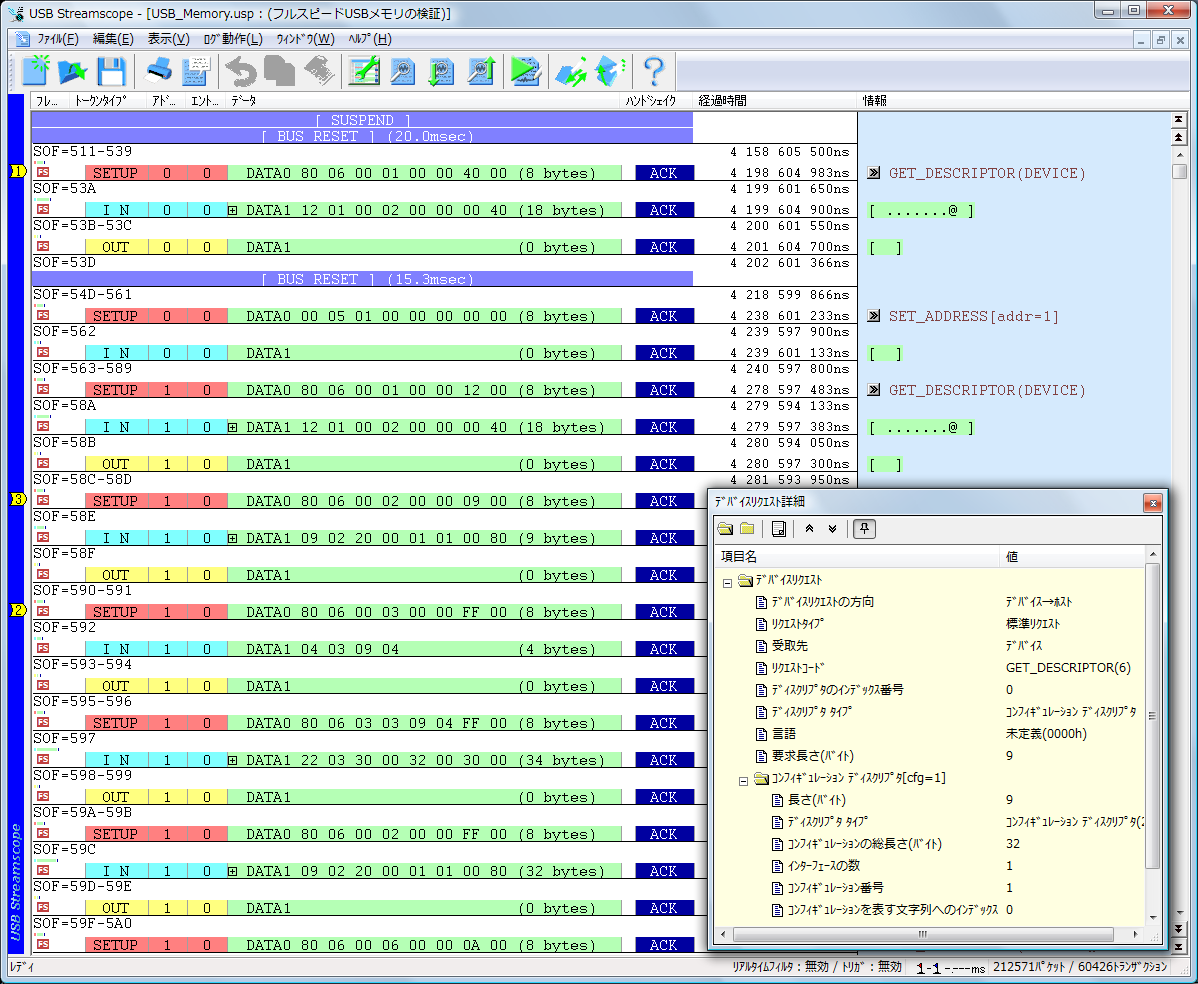Click the page-up double arrow on log scrollbar

click(x=1179, y=138)
